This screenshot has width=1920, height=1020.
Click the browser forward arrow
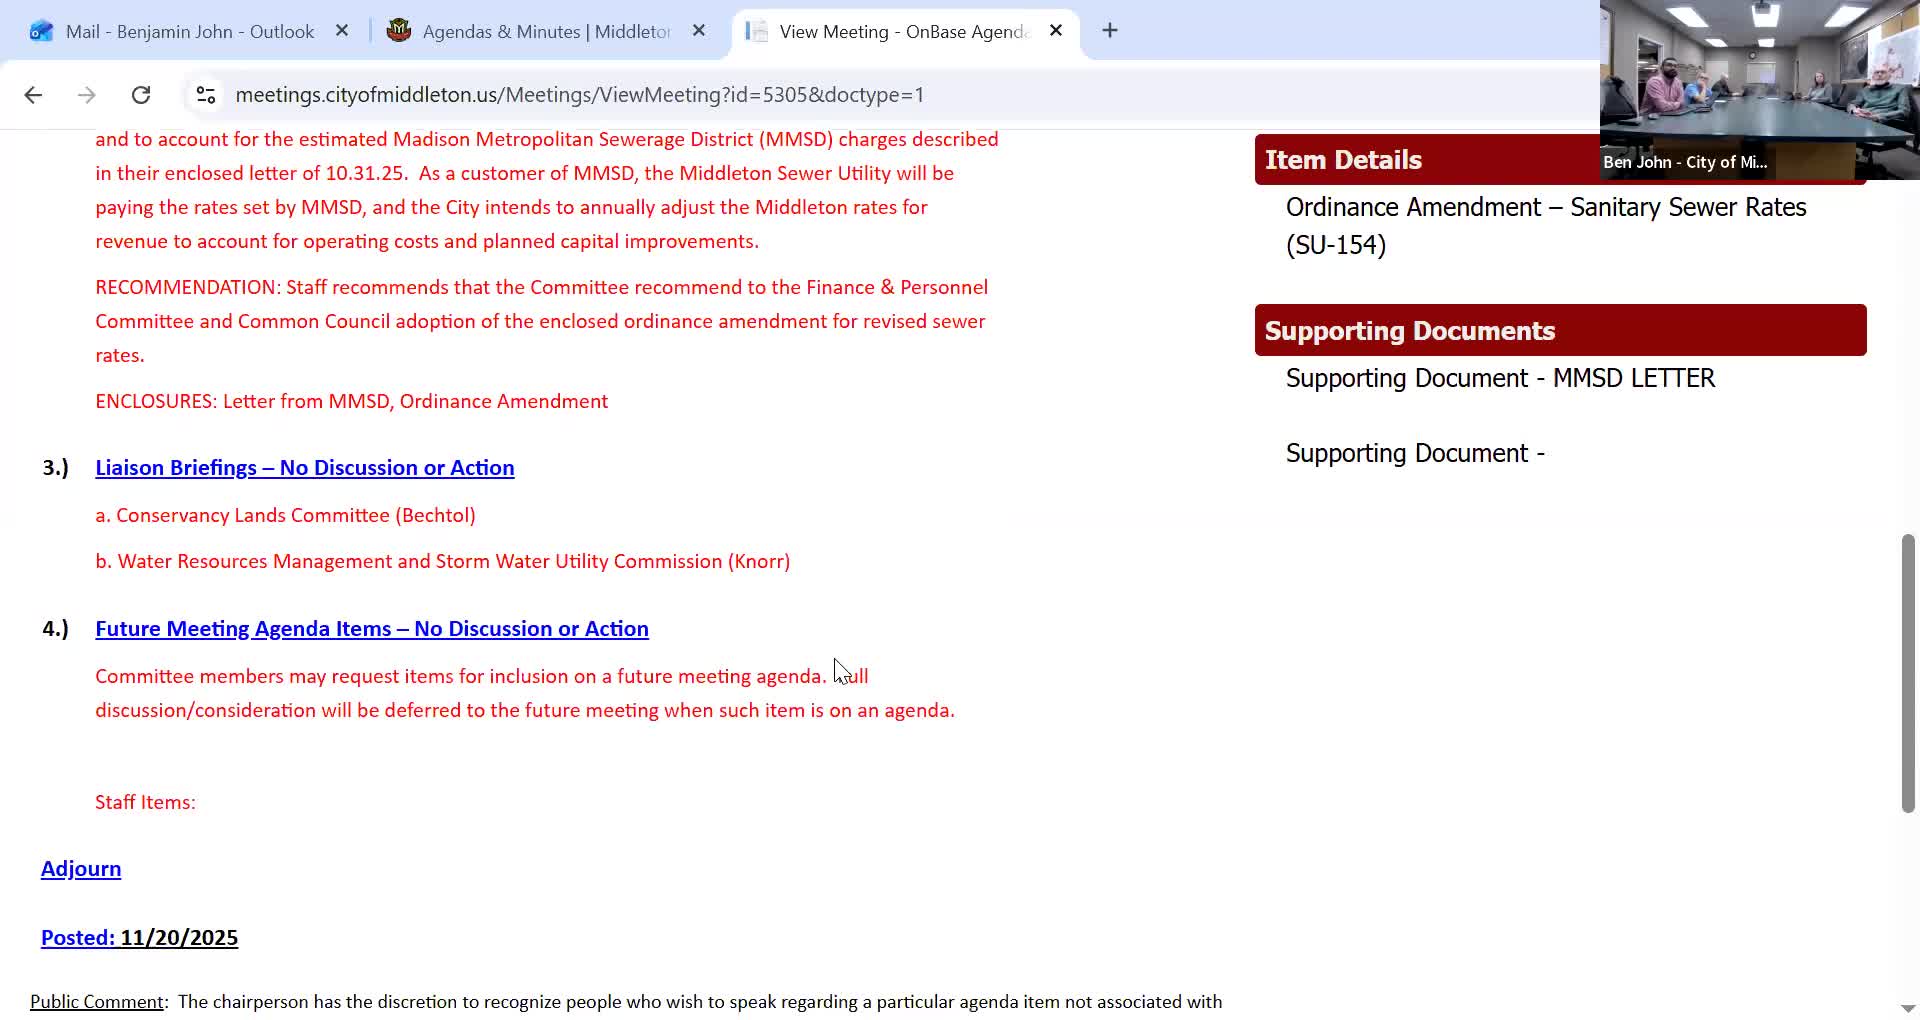(87, 95)
